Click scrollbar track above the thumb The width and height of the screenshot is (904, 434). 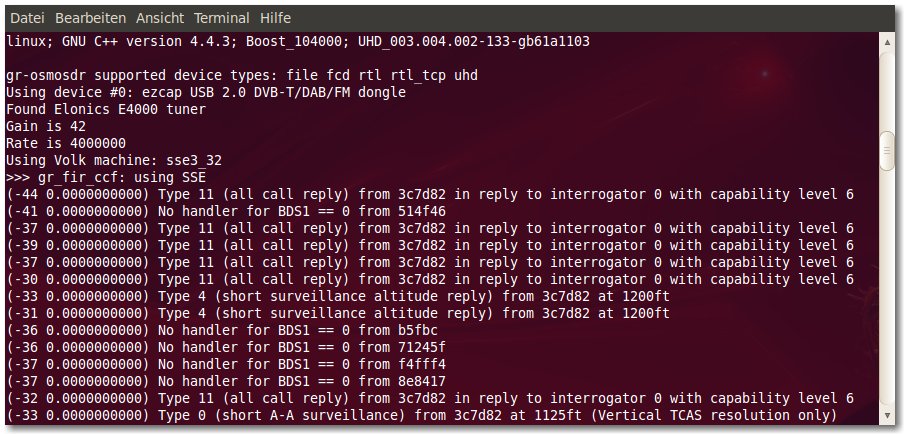point(887,89)
